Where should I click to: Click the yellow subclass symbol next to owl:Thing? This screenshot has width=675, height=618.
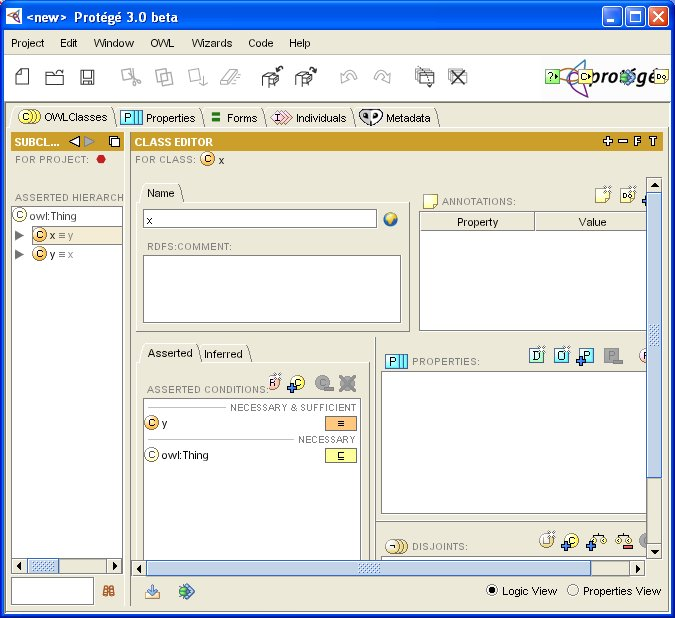pos(341,456)
